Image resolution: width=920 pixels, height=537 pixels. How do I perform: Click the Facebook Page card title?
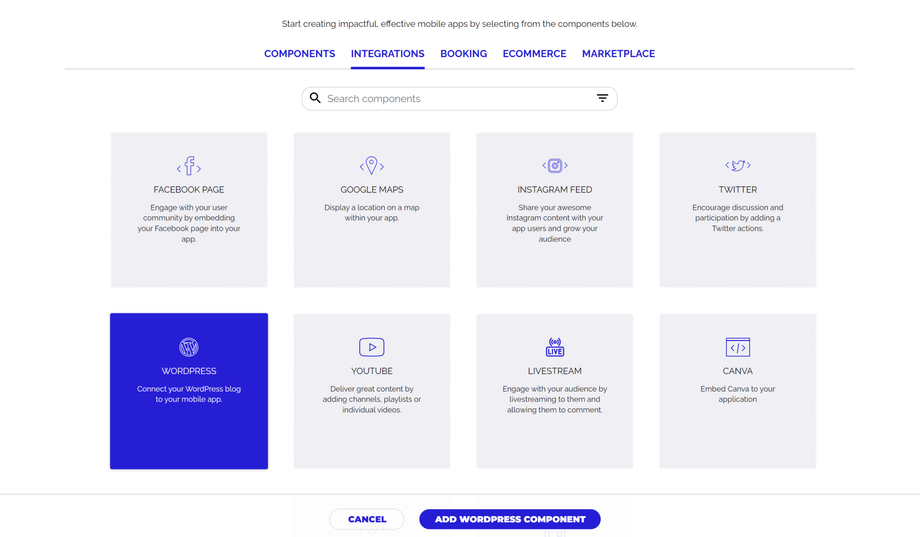point(189,190)
